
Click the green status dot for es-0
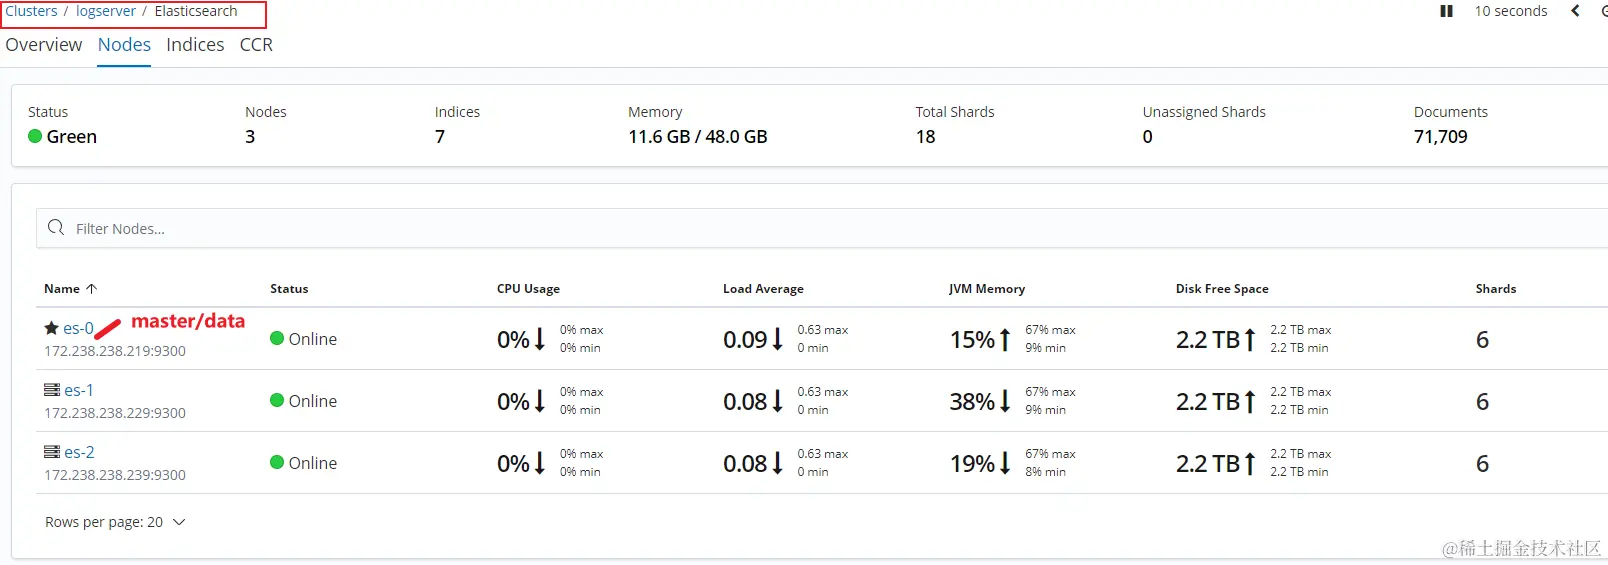(x=277, y=338)
